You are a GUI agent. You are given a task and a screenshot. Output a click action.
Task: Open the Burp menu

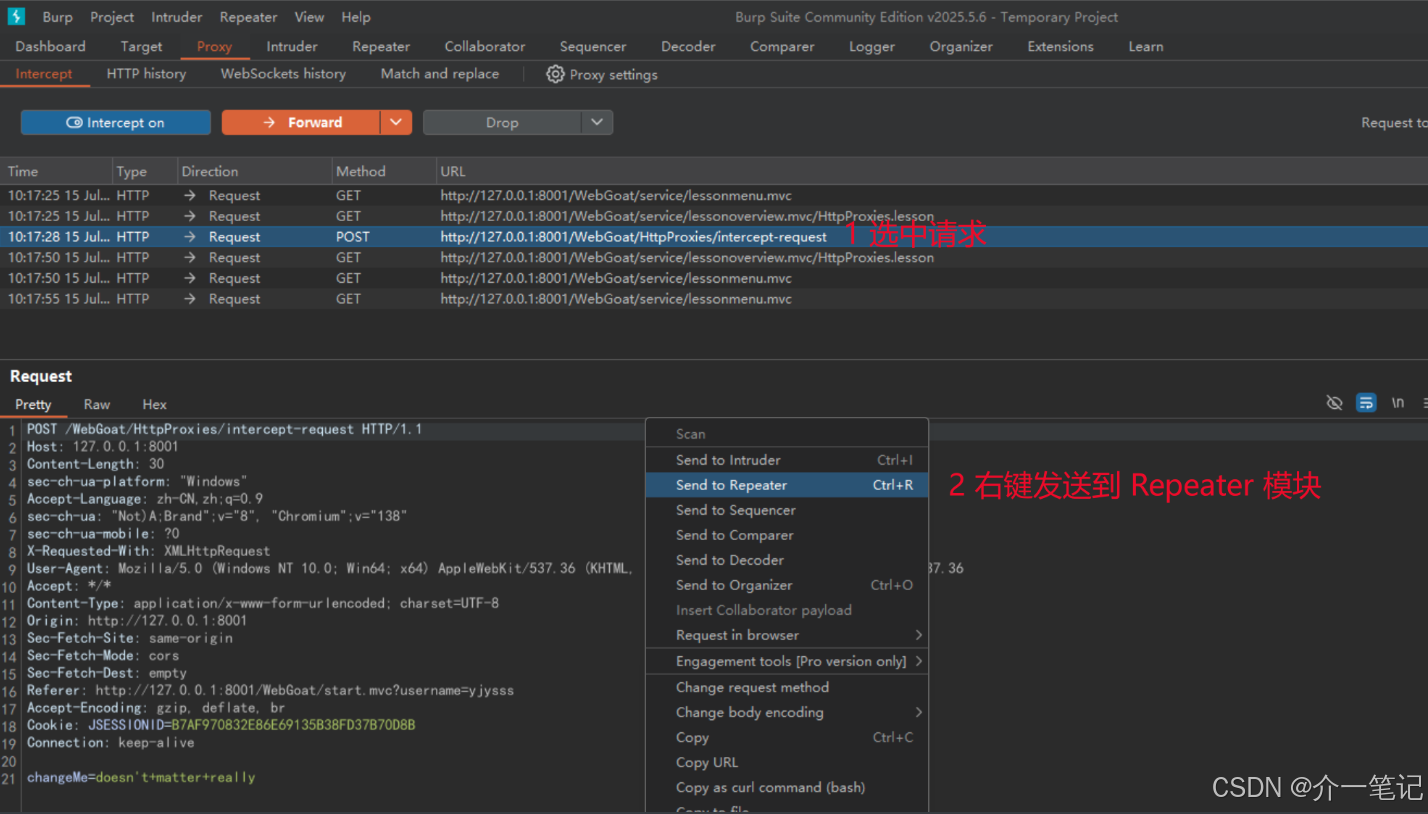click(58, 17)
